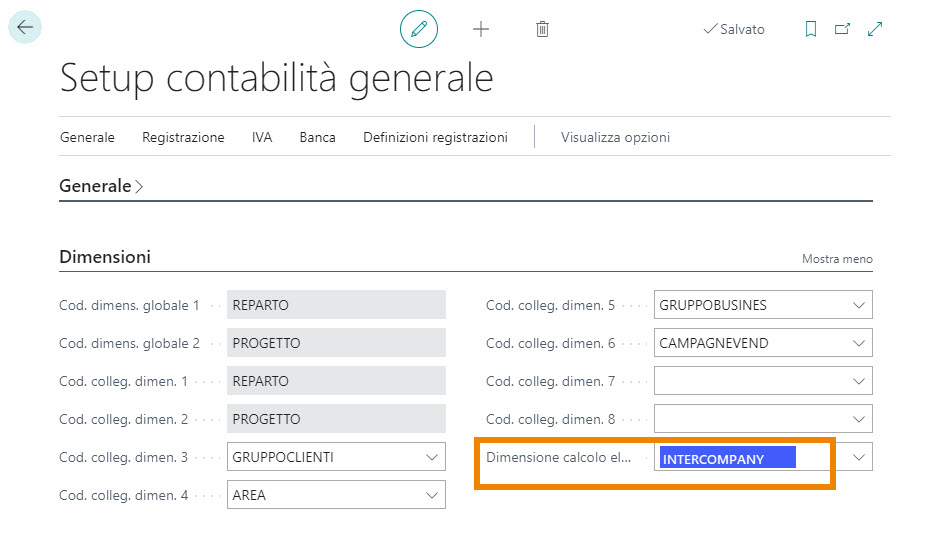The width and height of the screenshot is (935, 534).
Task: Click the expand to full screen icon
Action: 875,29
